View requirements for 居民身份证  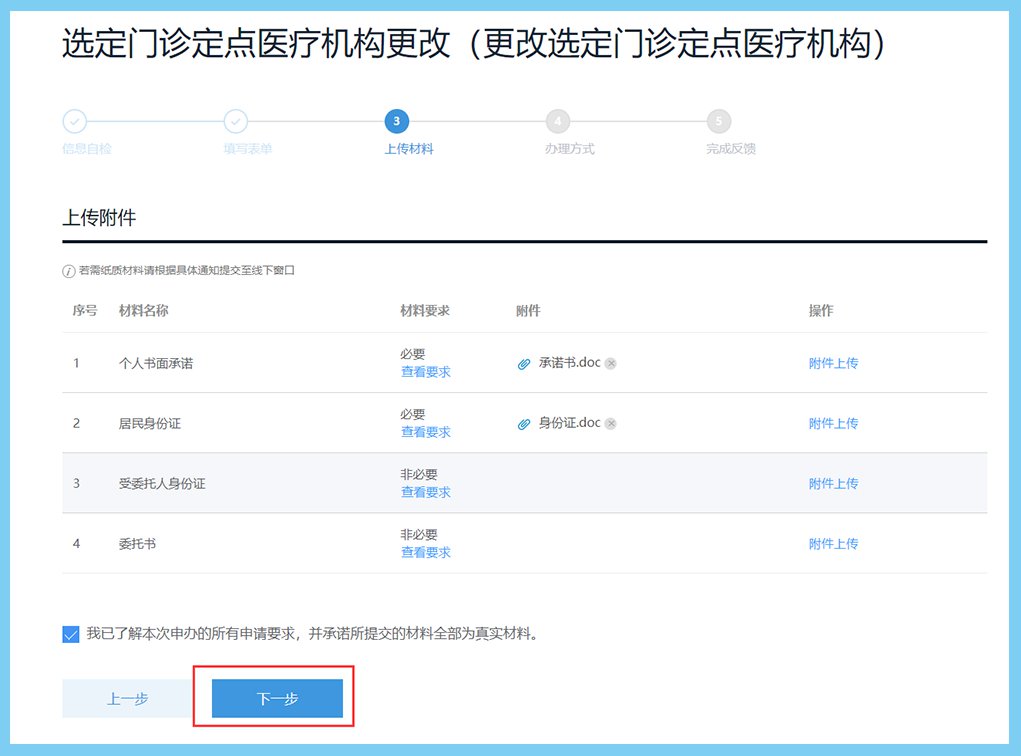click(426, 432)
